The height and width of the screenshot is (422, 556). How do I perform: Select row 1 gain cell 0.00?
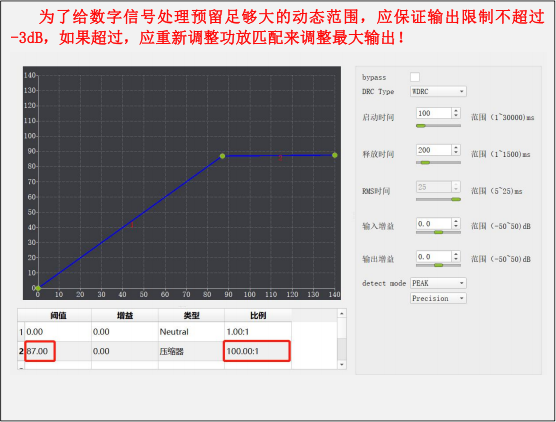tap(125, 332)
